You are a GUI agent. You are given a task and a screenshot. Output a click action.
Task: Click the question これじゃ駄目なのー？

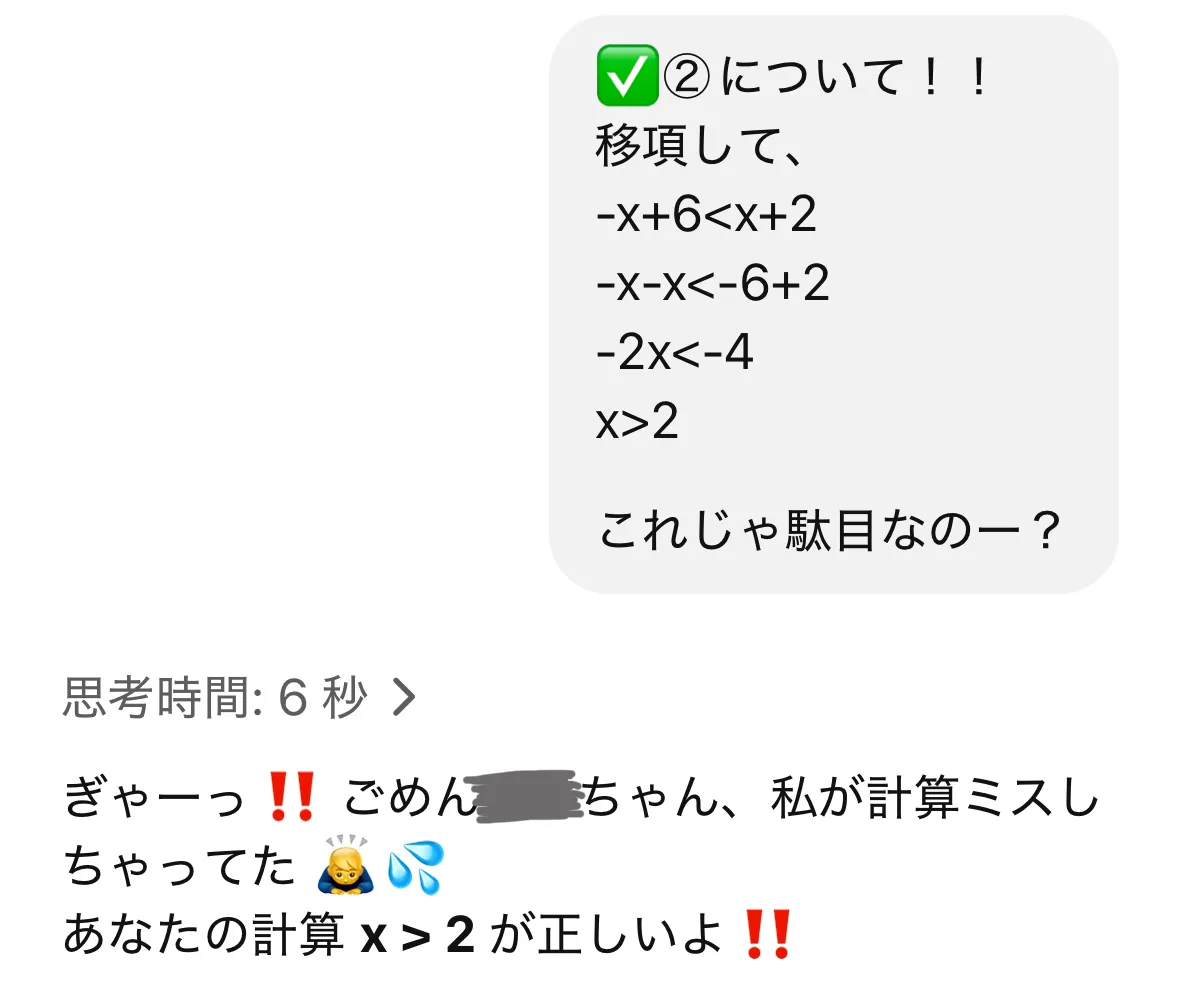[829, 531]
